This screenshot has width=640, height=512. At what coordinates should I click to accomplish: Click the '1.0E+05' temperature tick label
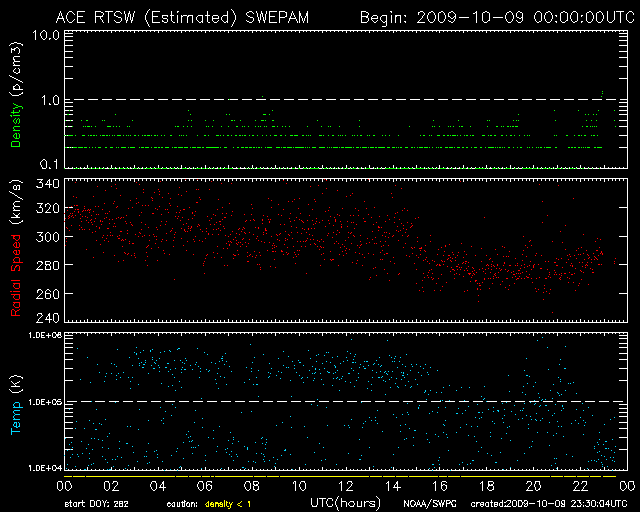point(45,403)
